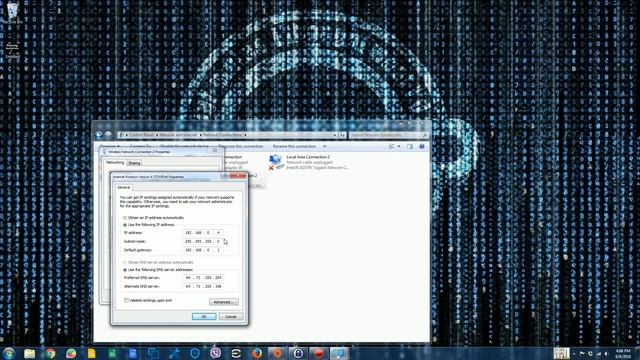Open Viber from the taskbar
The image size is (640, 360).
(216, 353)
